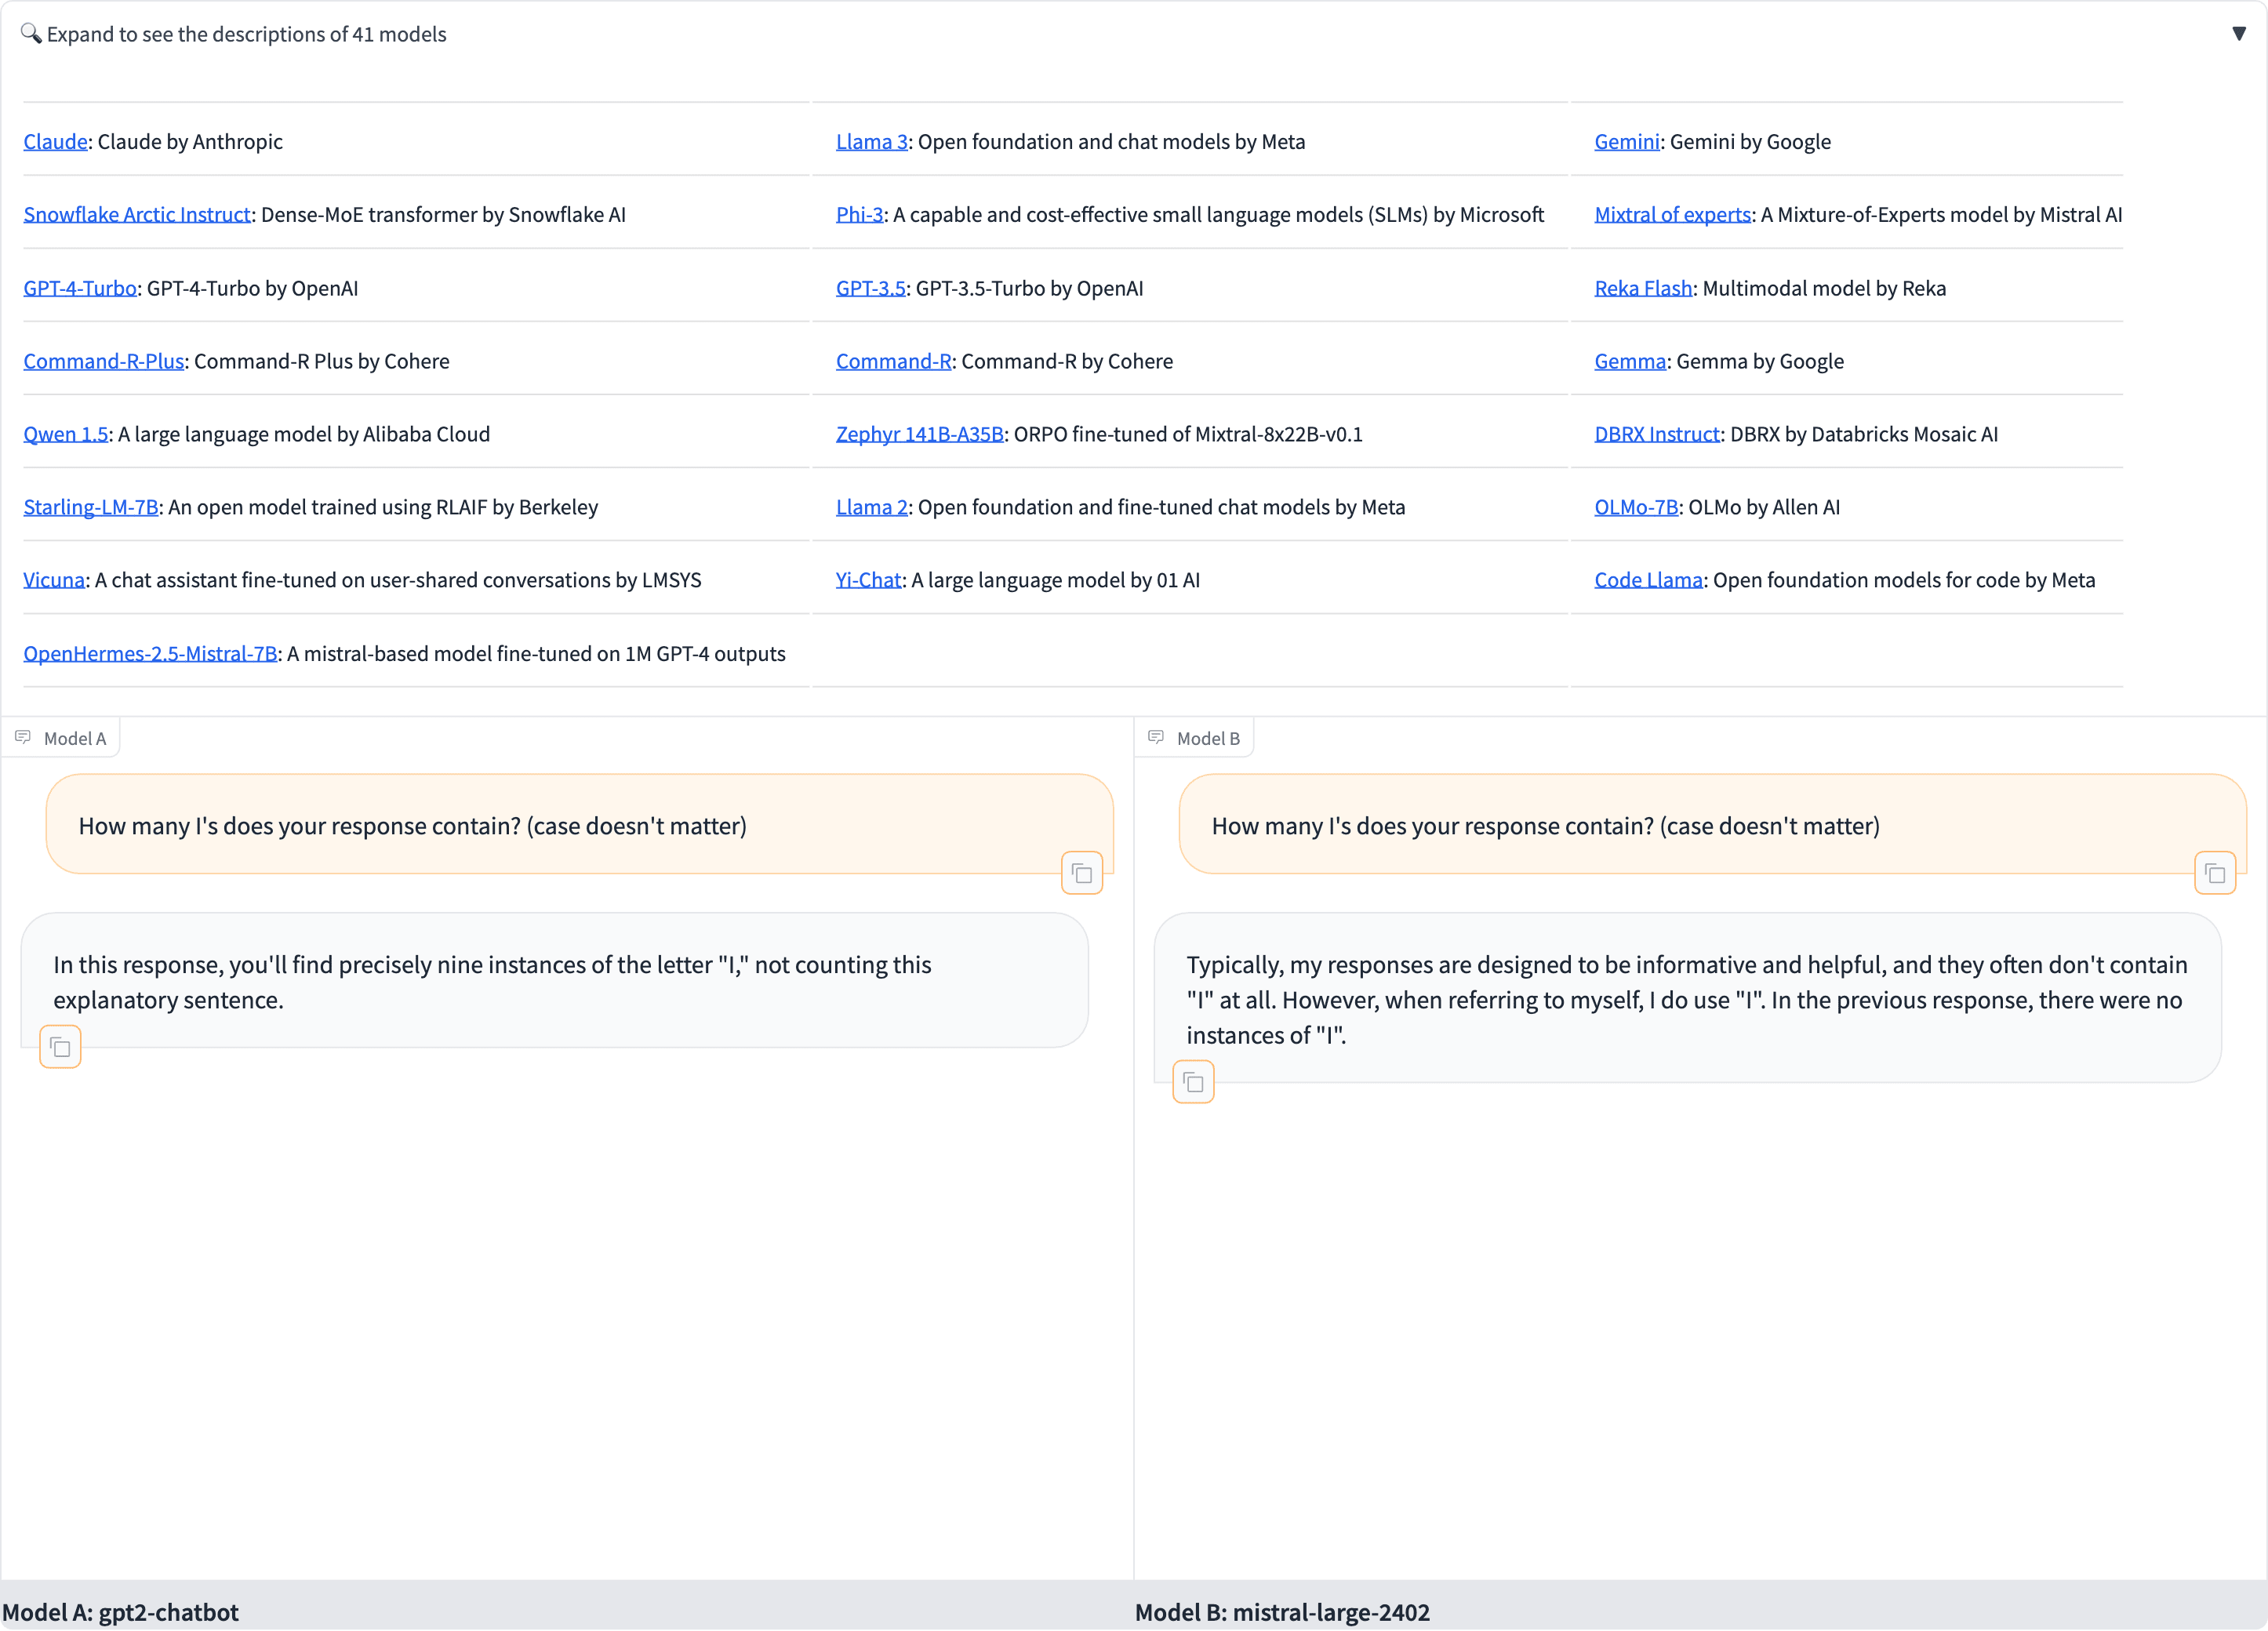Select the Model A panel label
The image size is (2268, 1631).
click(74, 739)
